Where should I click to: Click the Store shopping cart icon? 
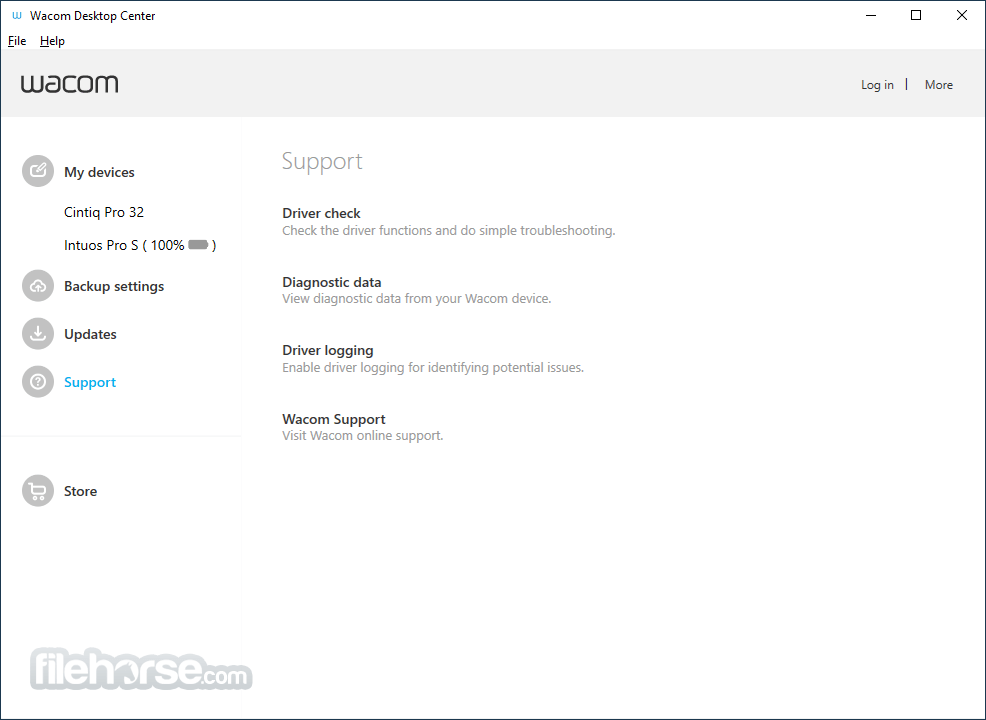click(x=38, y=490)
